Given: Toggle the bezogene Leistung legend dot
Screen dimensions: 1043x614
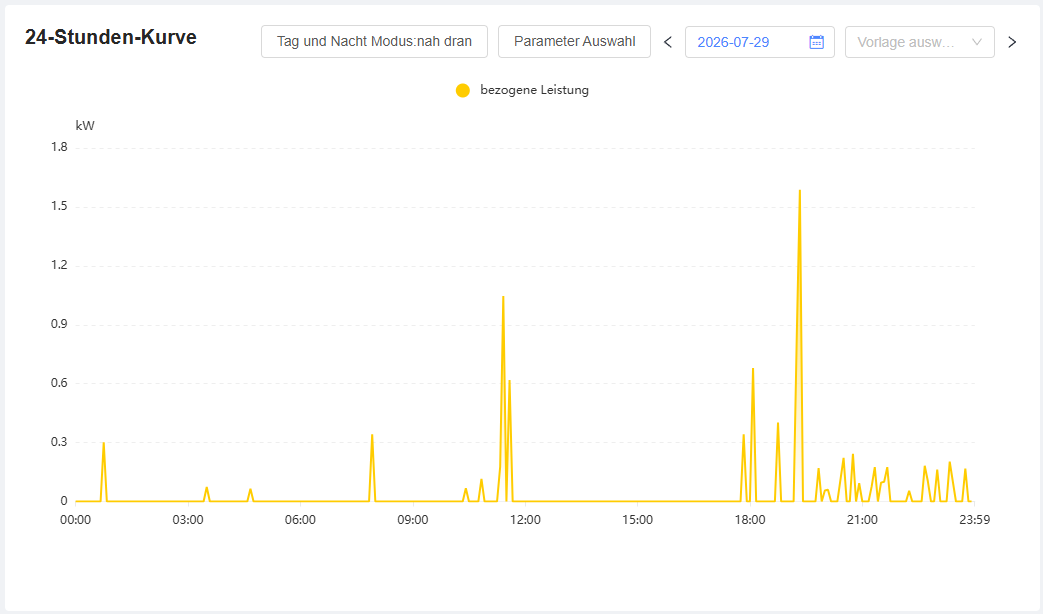Looking at the screenshot, I should tap(463, 90).
